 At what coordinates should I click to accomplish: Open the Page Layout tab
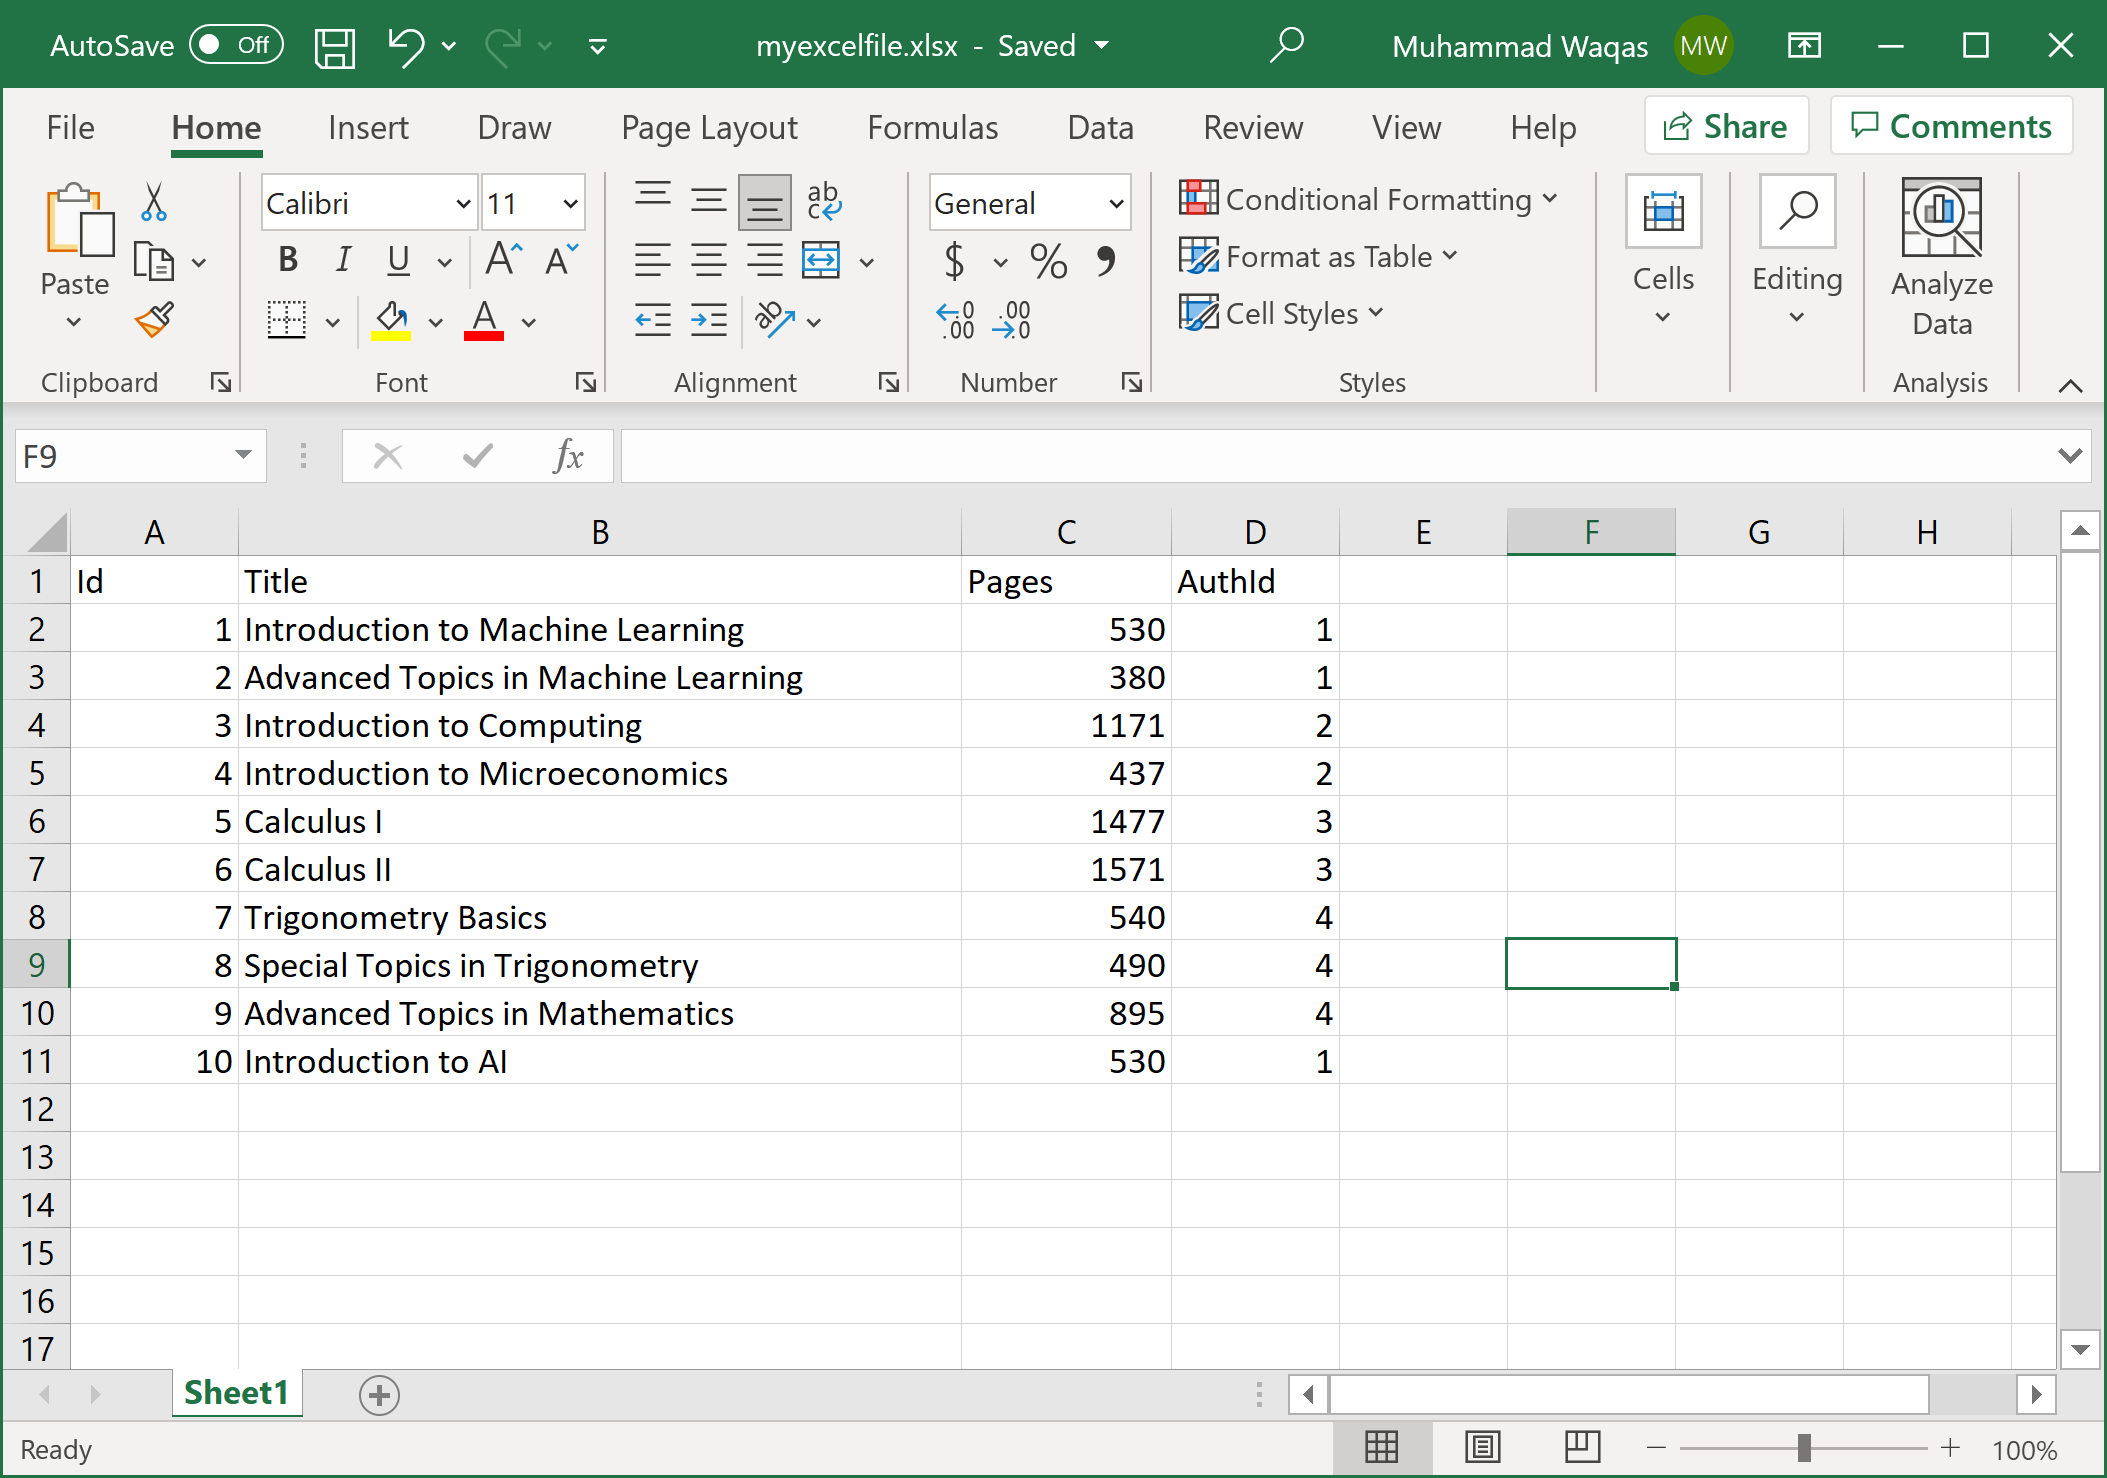click(709, 128)
